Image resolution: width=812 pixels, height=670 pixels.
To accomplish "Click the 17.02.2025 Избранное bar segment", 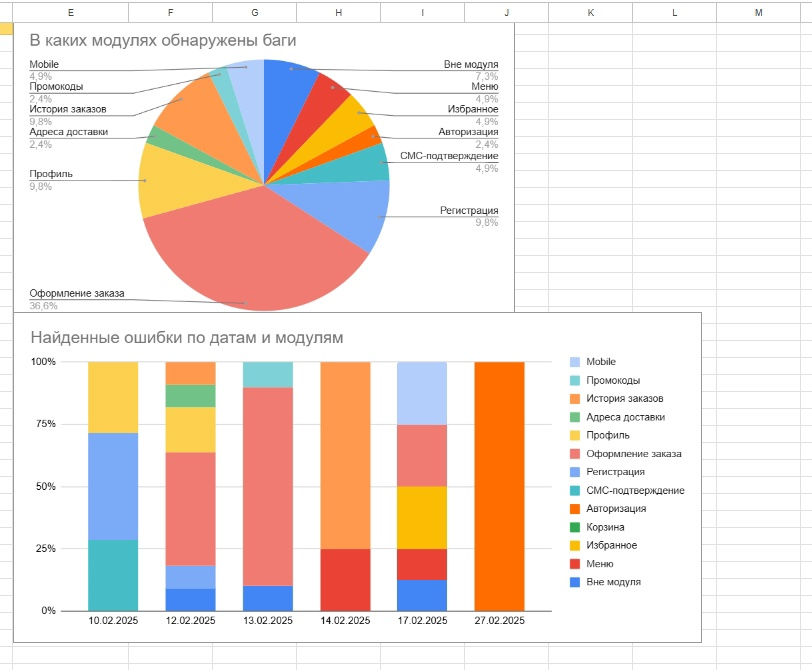I will tap(422, 518).
